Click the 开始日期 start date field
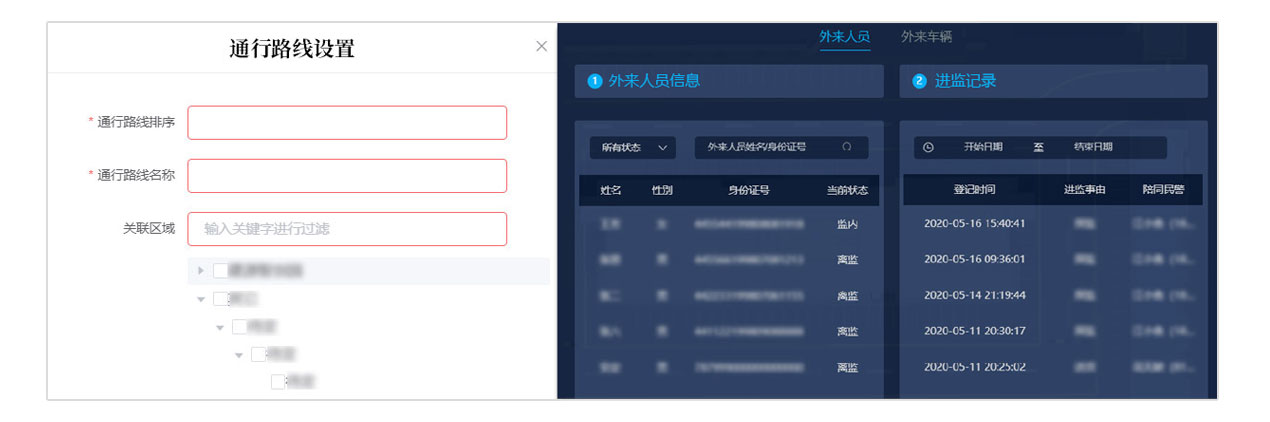 [x=983, y=147]
